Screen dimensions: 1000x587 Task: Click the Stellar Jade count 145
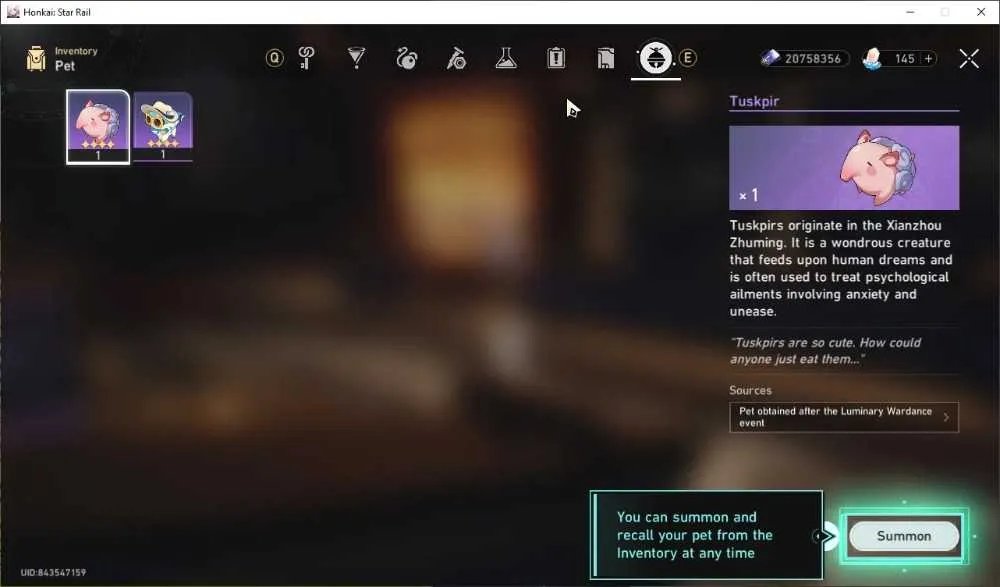pyautogui.click(x=905, y=59)
